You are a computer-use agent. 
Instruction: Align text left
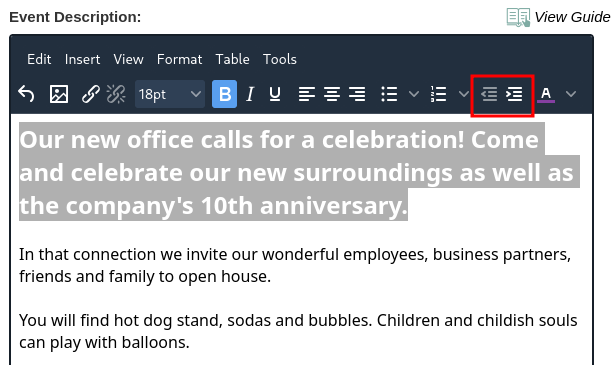(x=306, y=94)
